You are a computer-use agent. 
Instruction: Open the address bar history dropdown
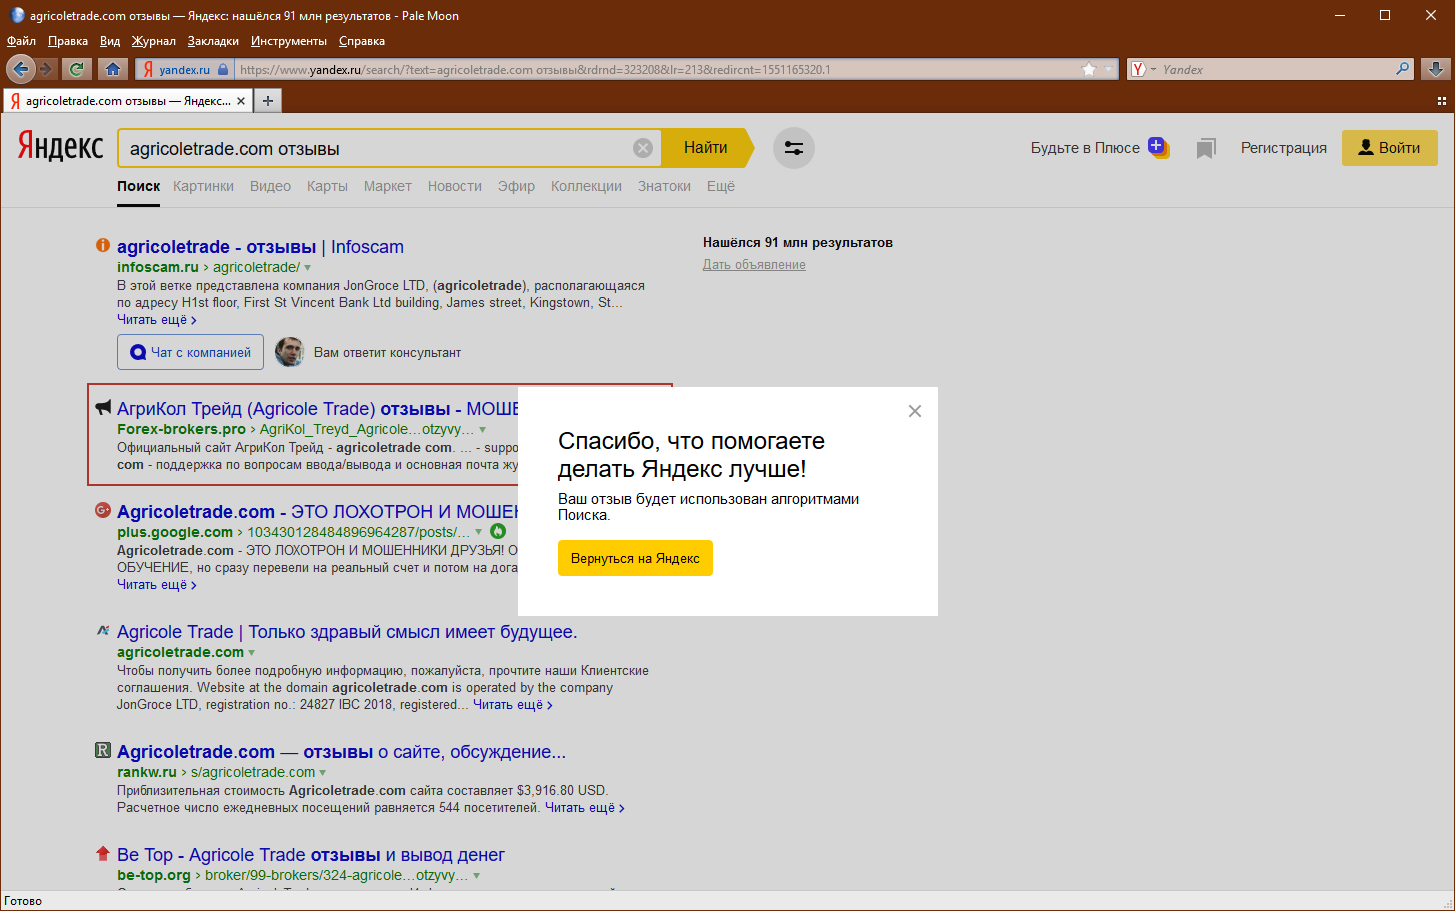coord(1108,69)
